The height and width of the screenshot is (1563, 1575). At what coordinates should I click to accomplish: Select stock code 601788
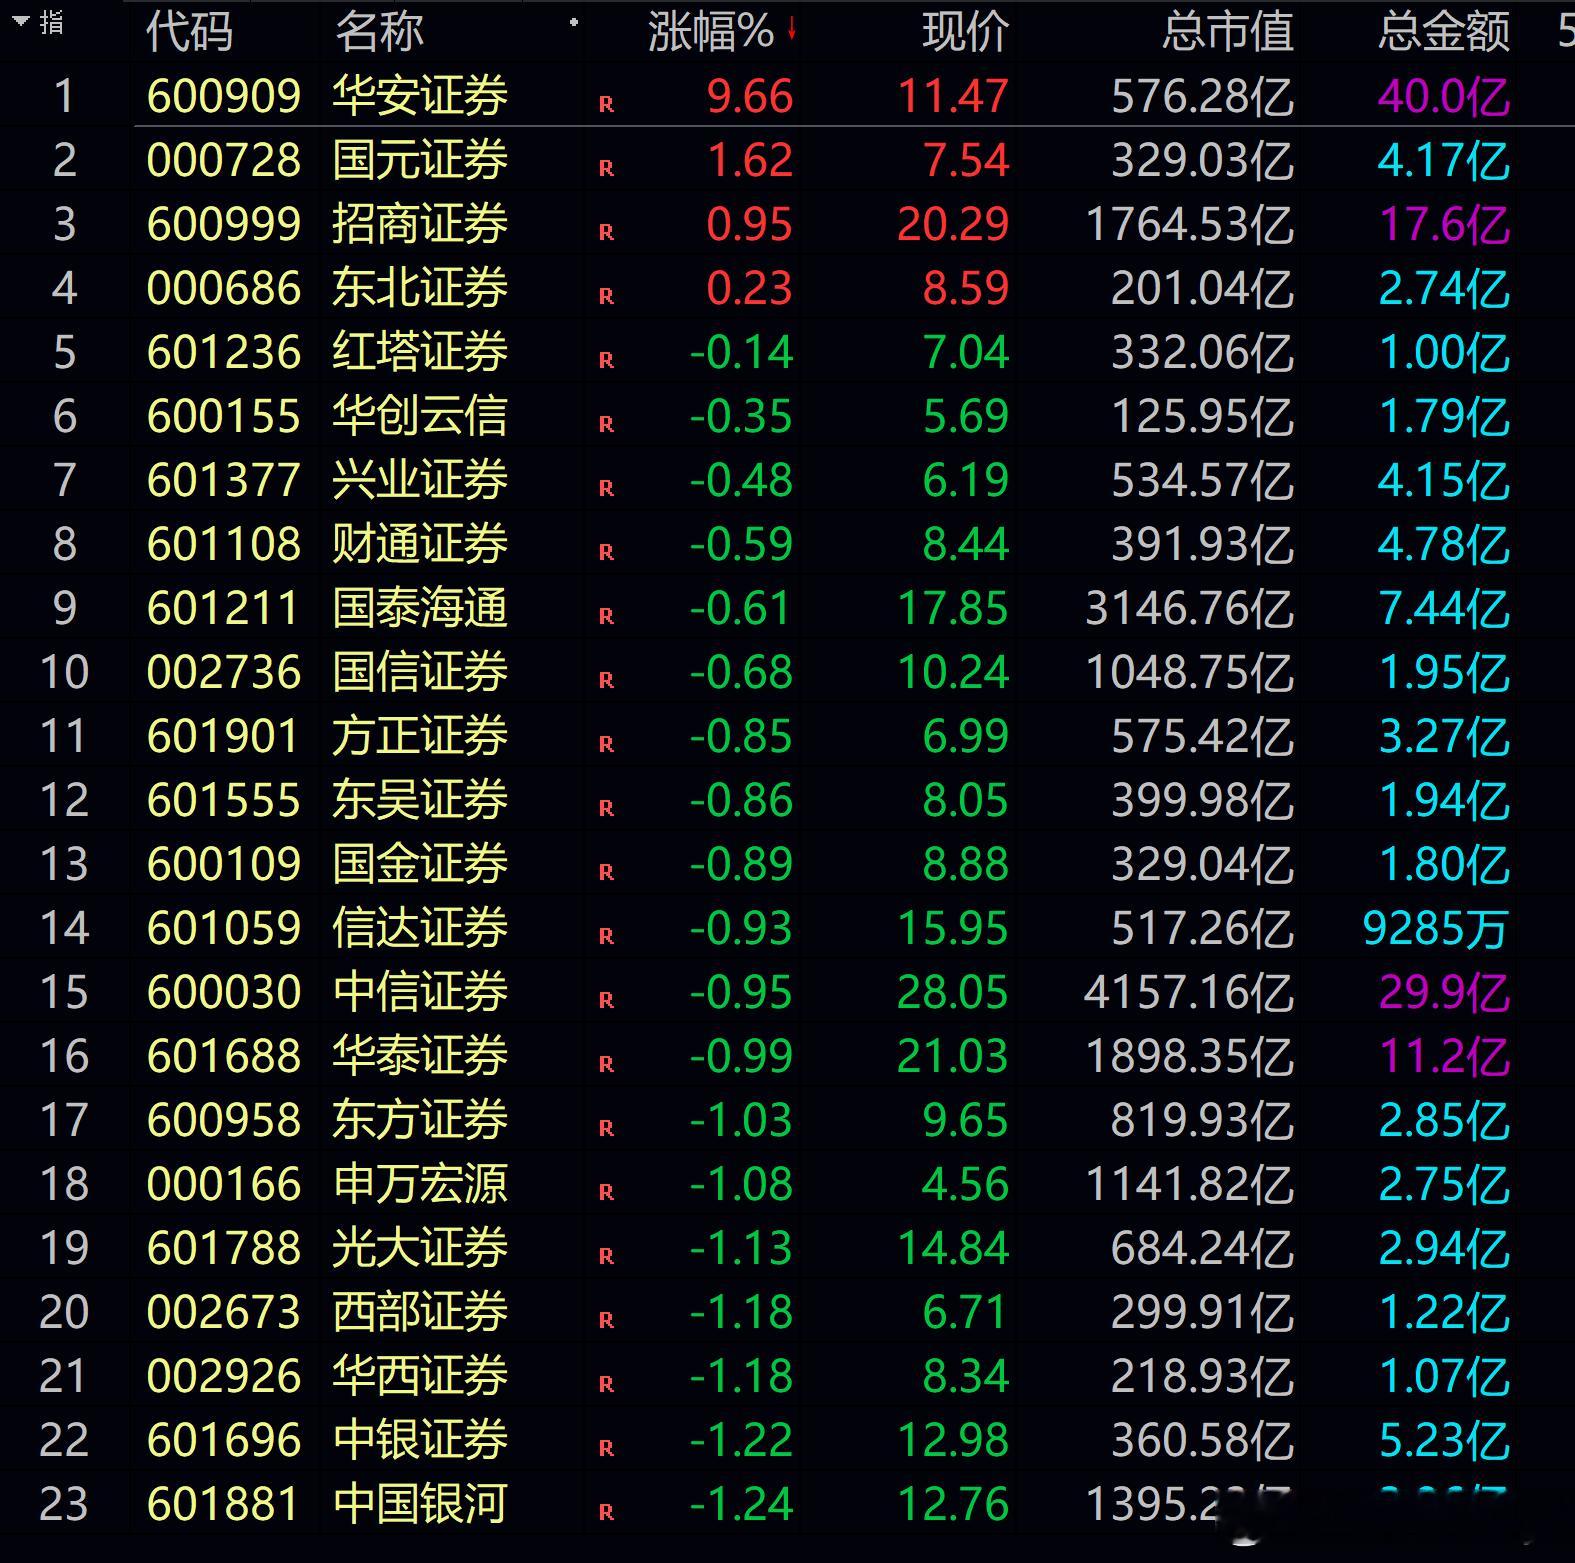224,1248
